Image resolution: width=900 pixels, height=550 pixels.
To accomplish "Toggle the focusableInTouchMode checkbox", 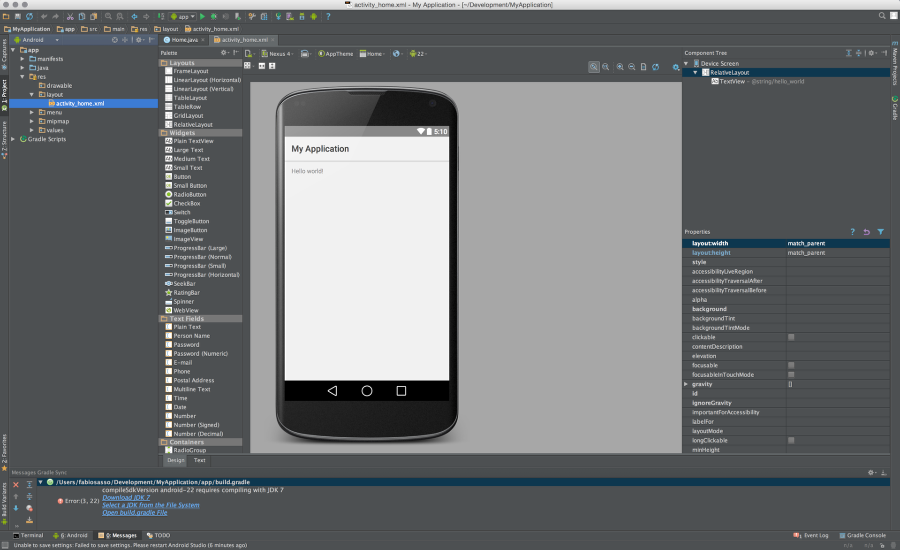I will 791,374.
